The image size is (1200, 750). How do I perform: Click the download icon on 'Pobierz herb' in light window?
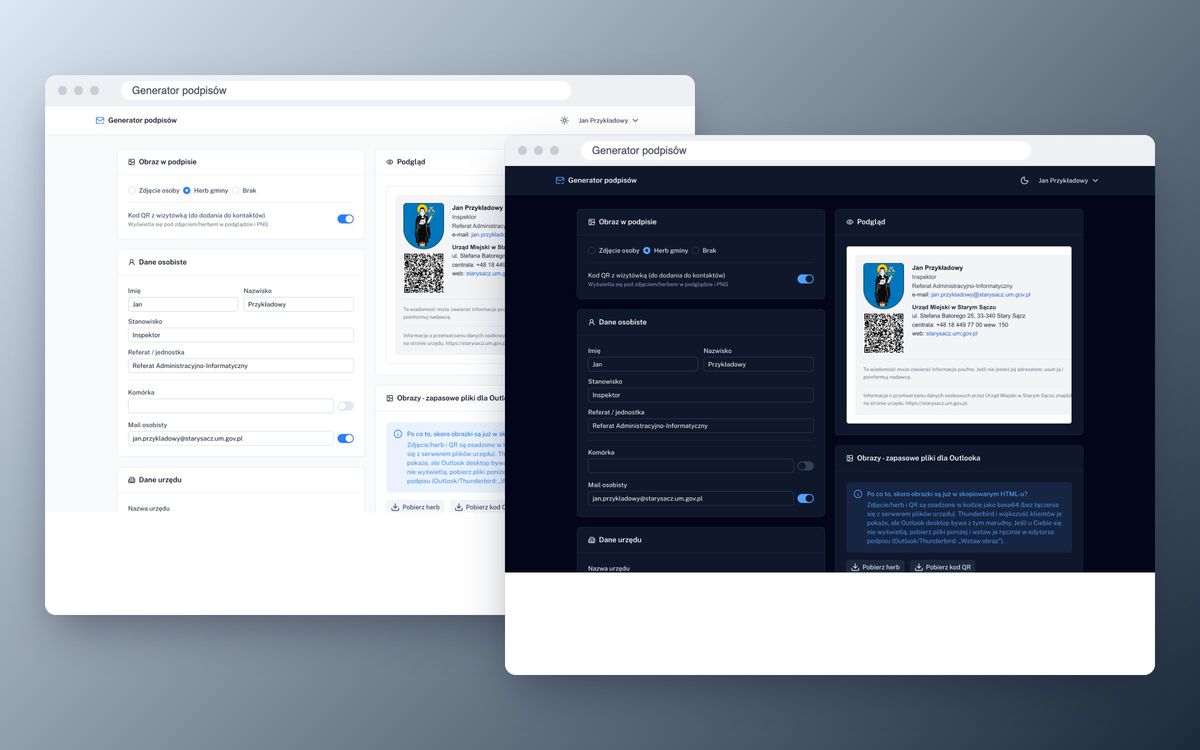point(395,507)
